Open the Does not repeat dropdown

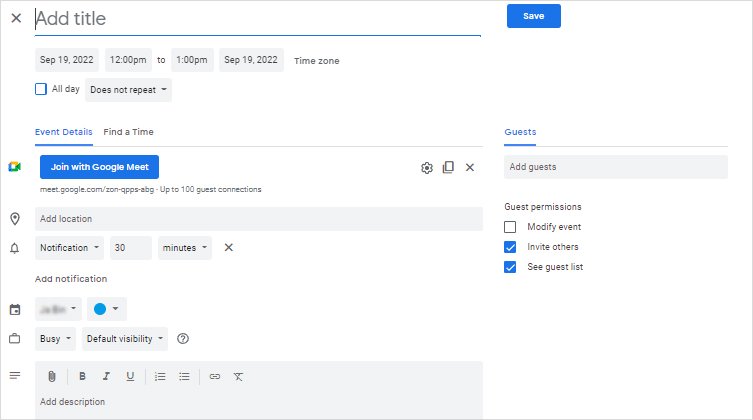coord(128,90)
